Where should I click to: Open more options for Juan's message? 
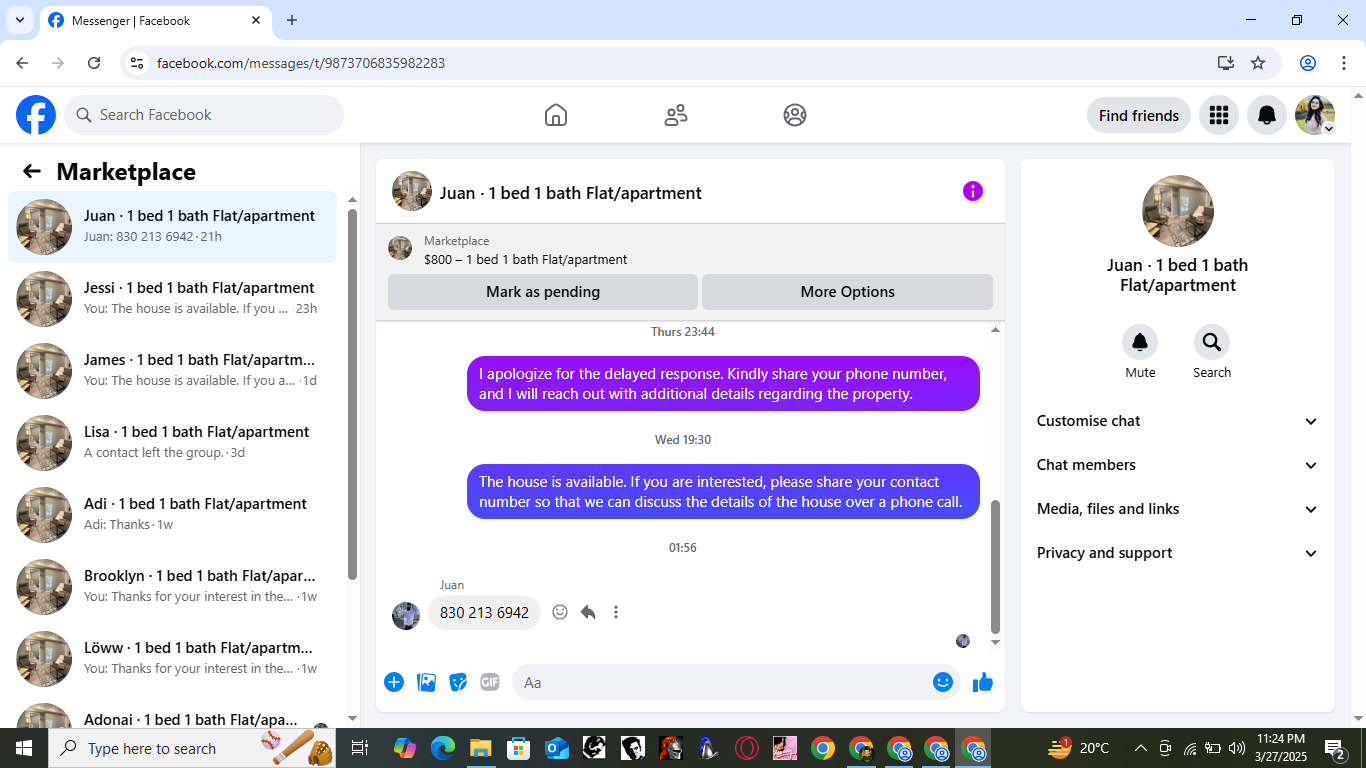click(x=616, y=612)
